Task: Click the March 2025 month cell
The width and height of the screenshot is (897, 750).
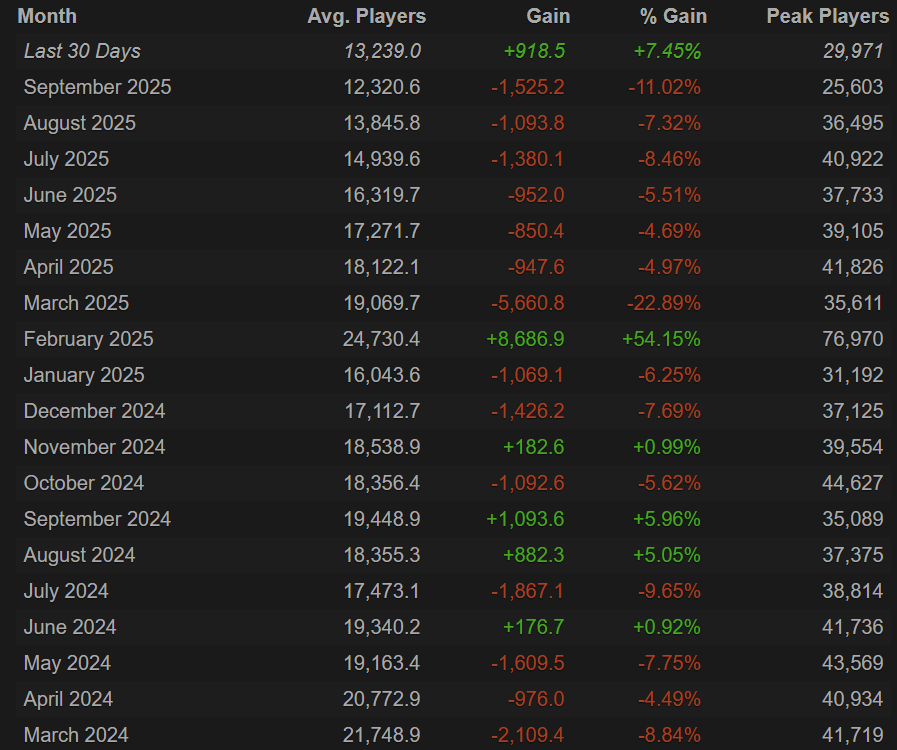Action: coord(76,303)
